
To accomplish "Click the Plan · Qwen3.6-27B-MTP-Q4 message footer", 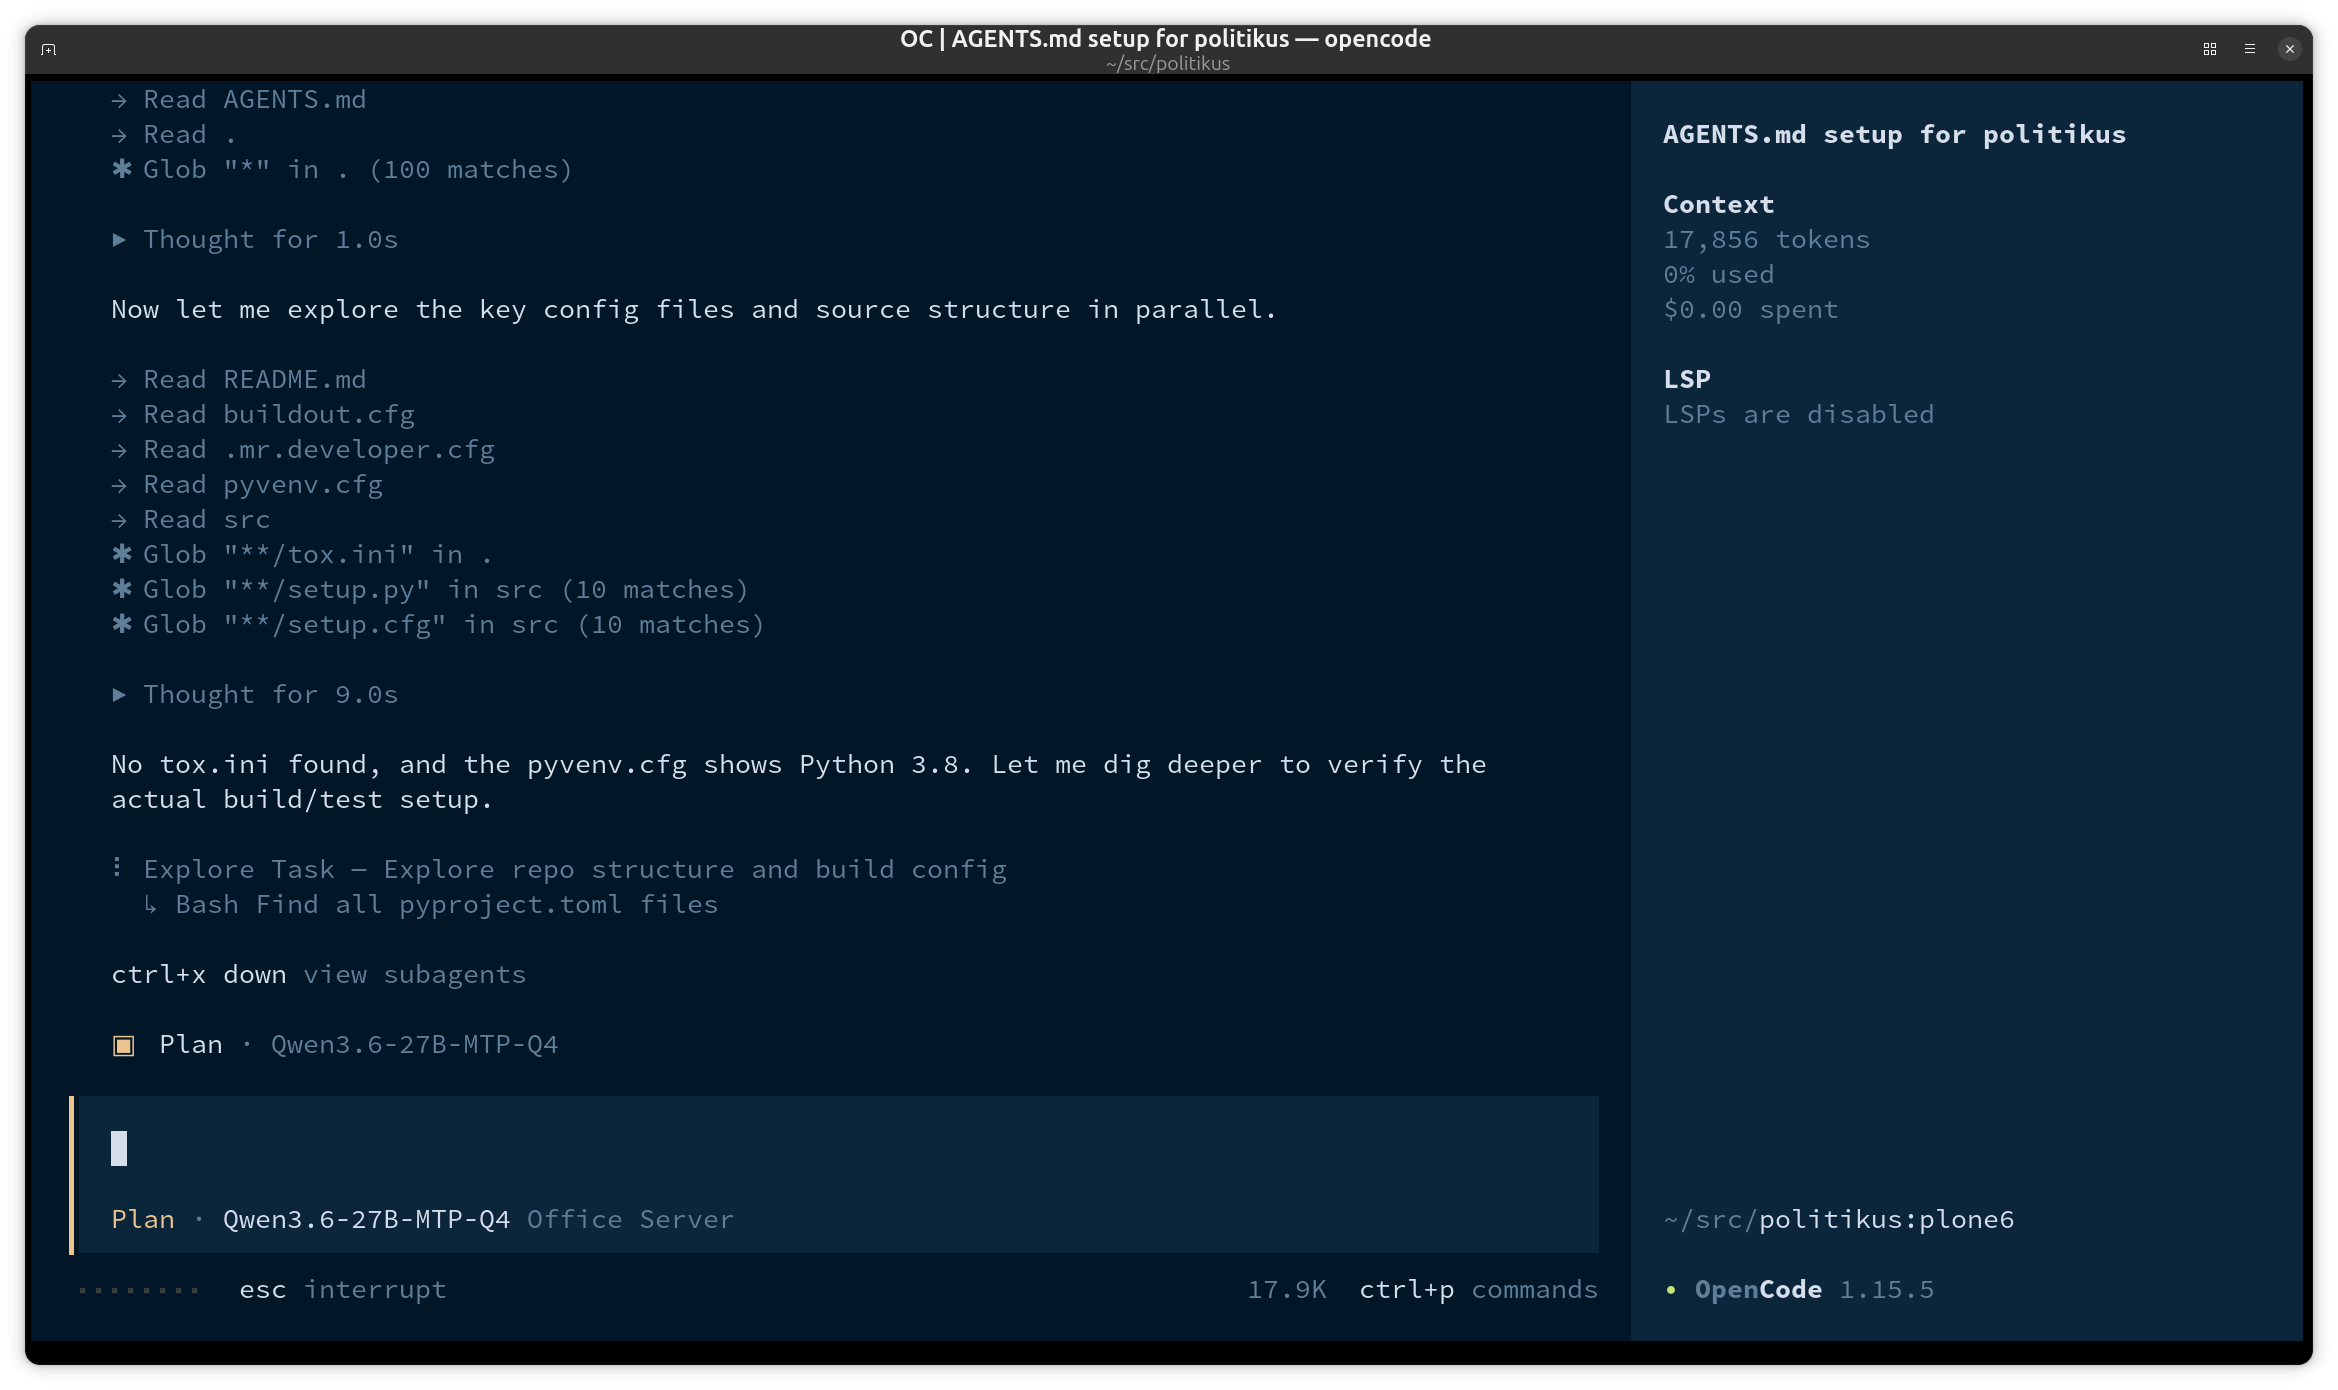I will click(335, 1045).
